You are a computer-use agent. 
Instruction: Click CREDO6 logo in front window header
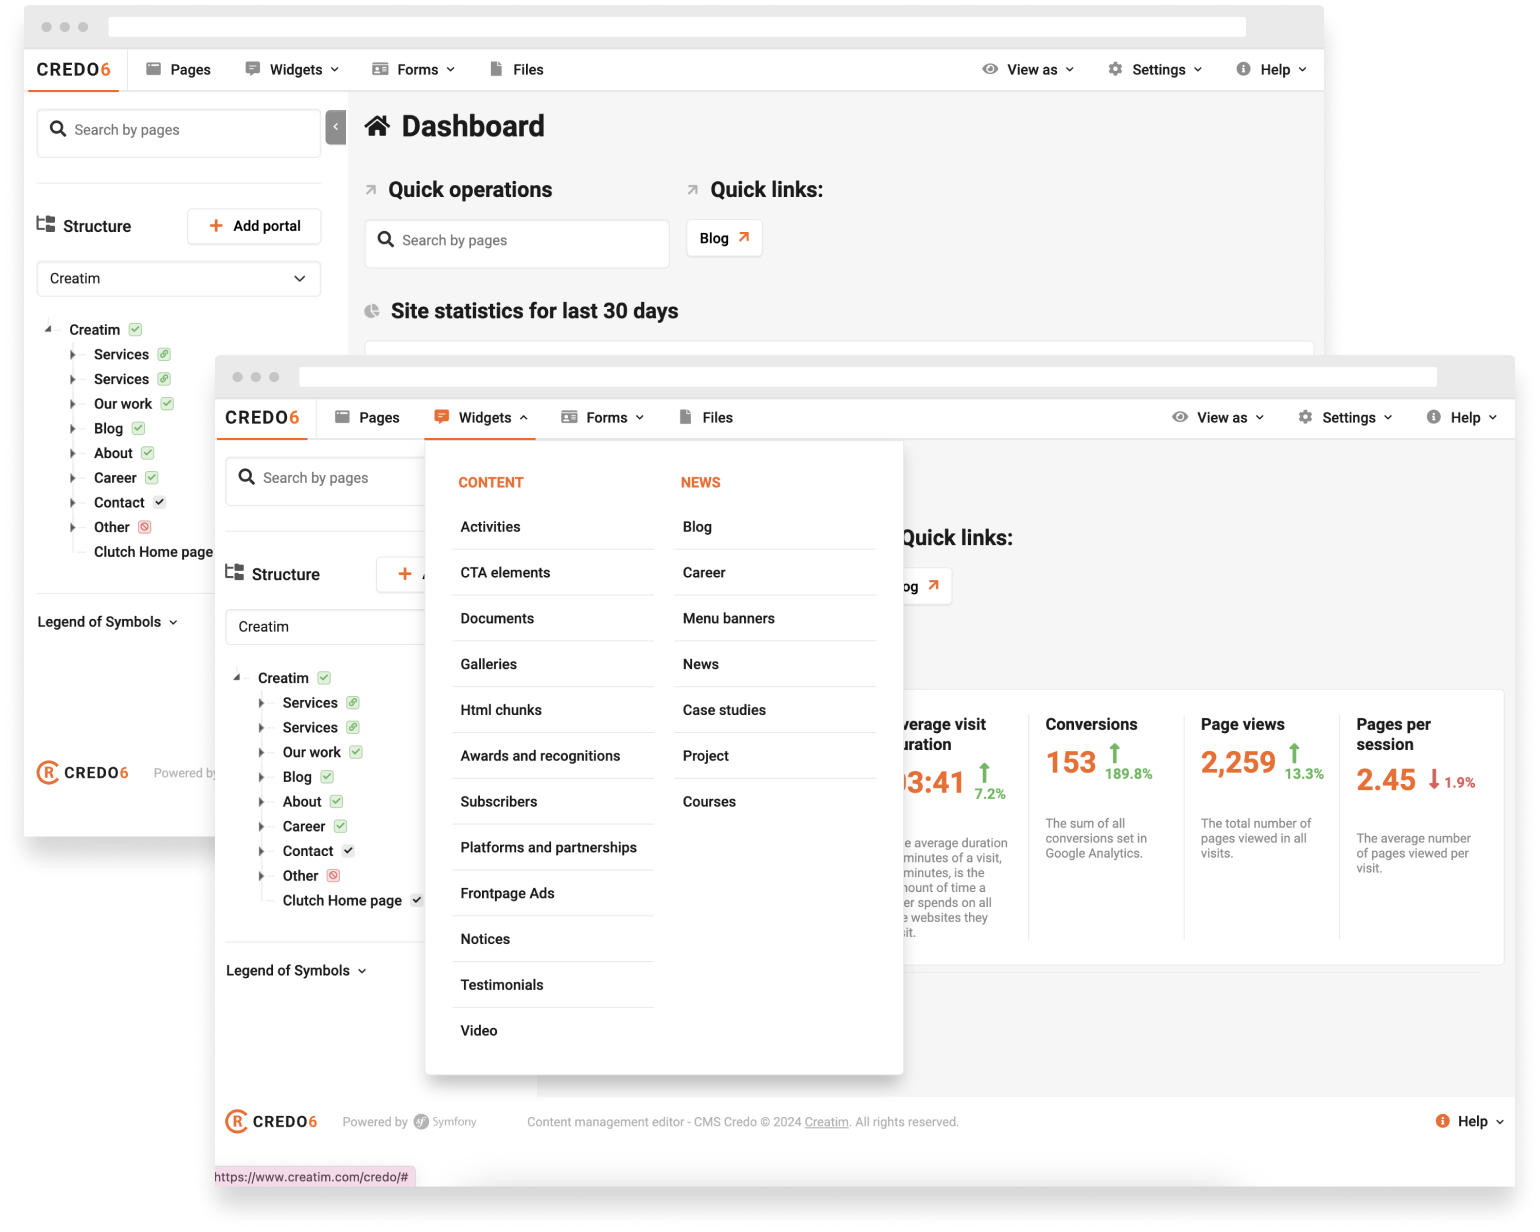coord(262,417)
